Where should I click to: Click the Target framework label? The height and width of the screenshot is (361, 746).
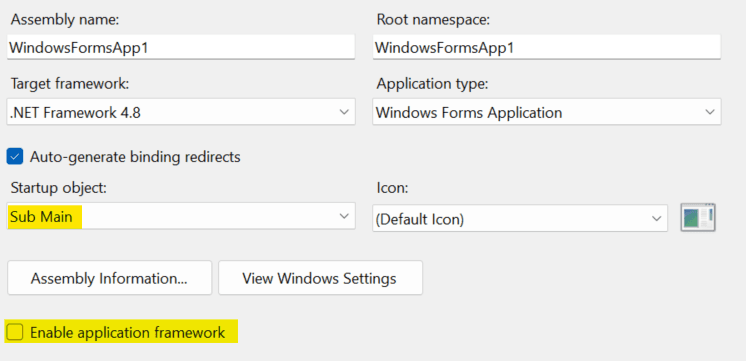pyautogui.click(x=70, y=84)
